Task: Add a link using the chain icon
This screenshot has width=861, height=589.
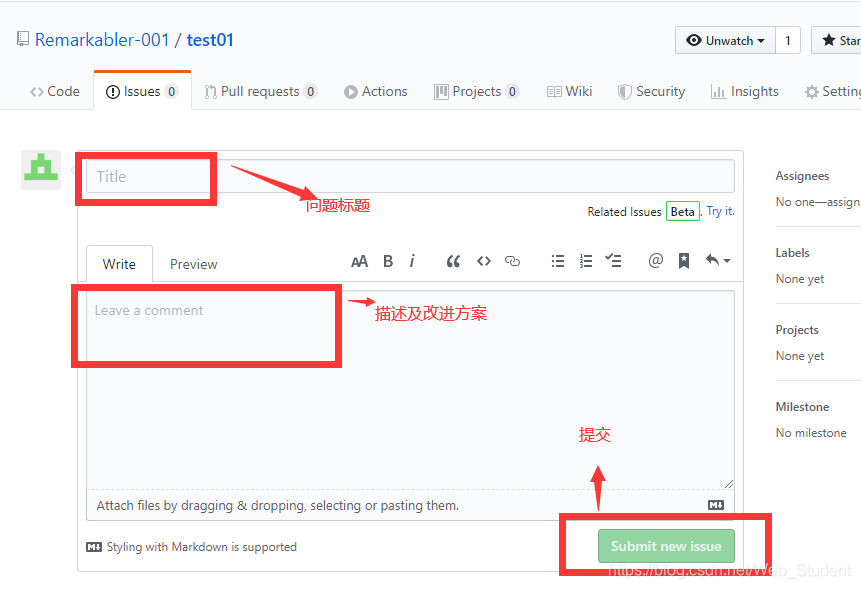Action: point(512,261)
